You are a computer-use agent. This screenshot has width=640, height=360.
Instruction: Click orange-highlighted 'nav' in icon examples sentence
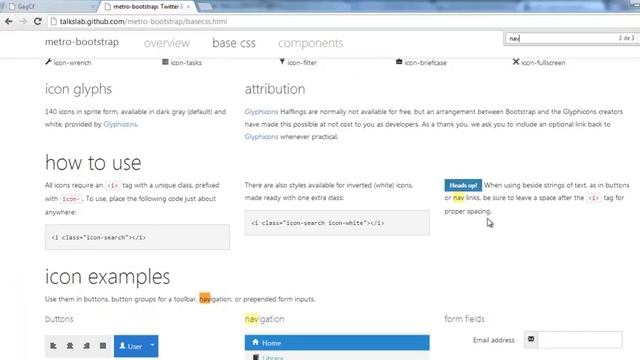click(204, 298)
